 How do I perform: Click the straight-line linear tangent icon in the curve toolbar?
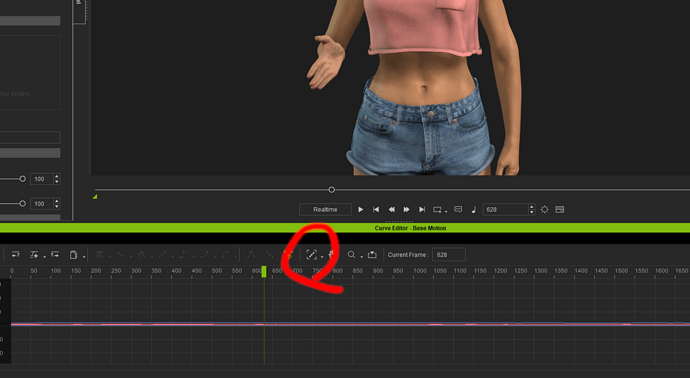(162, 254)
